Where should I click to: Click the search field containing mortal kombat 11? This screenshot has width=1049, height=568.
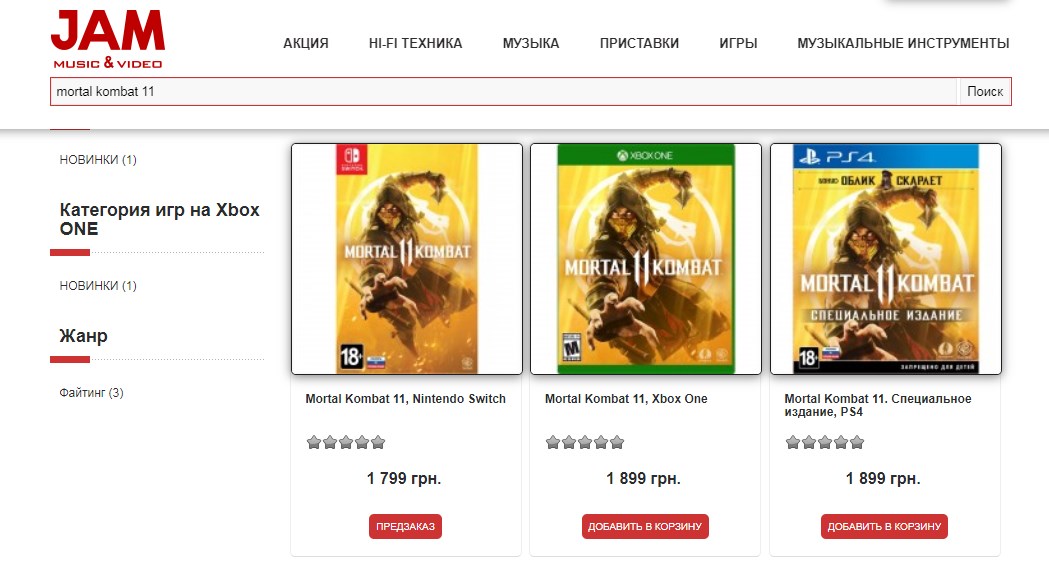coord(504,91)
